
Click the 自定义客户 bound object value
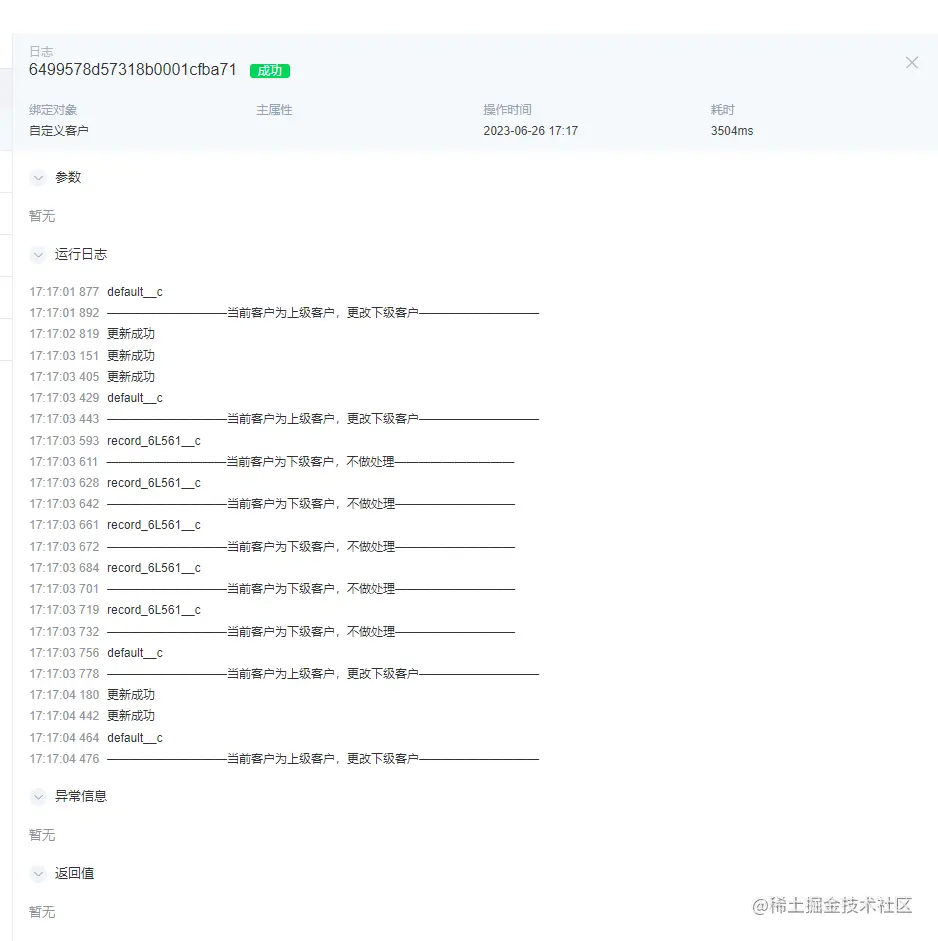coord(59,131)
